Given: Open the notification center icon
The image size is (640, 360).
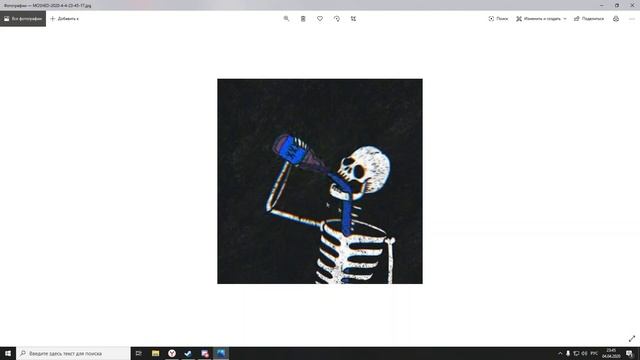Looking at the screenshot, I should 630,353.
